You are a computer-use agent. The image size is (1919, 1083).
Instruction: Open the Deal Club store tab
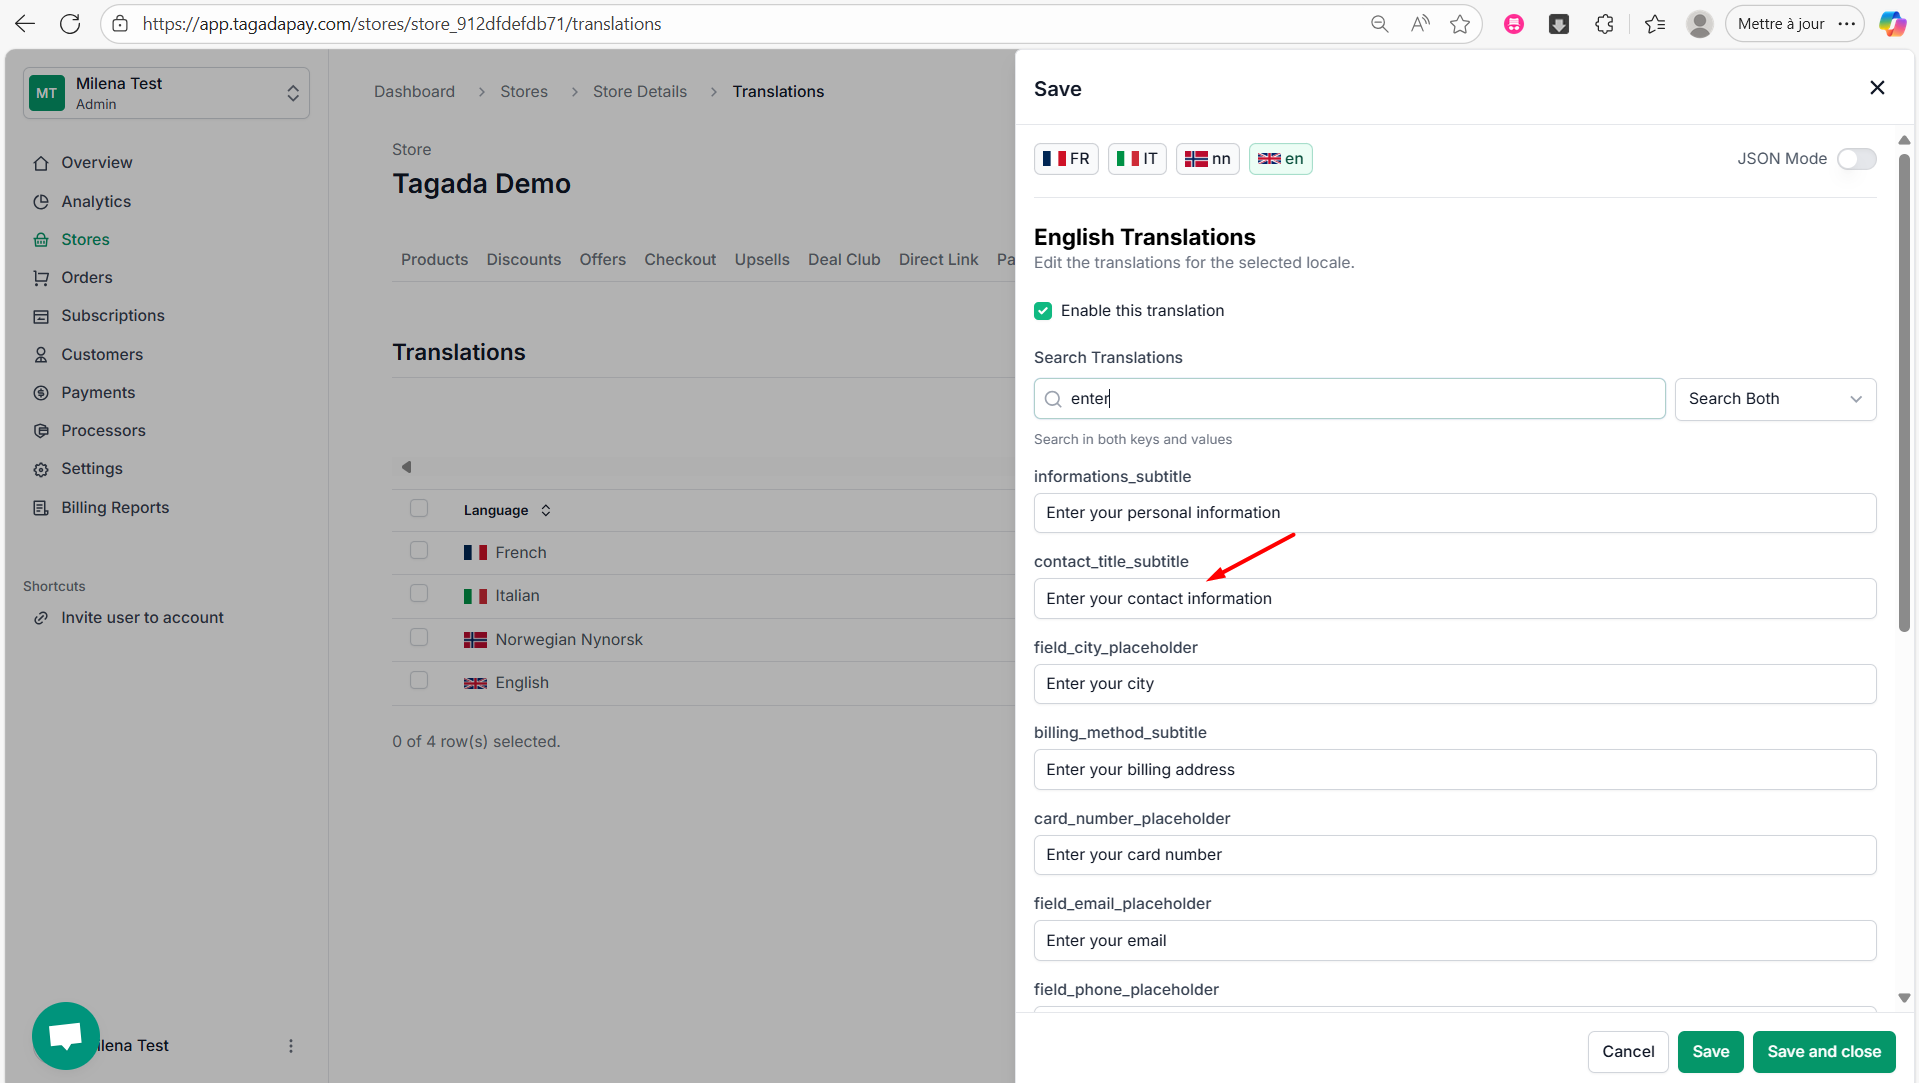click(x=844, y=259)
